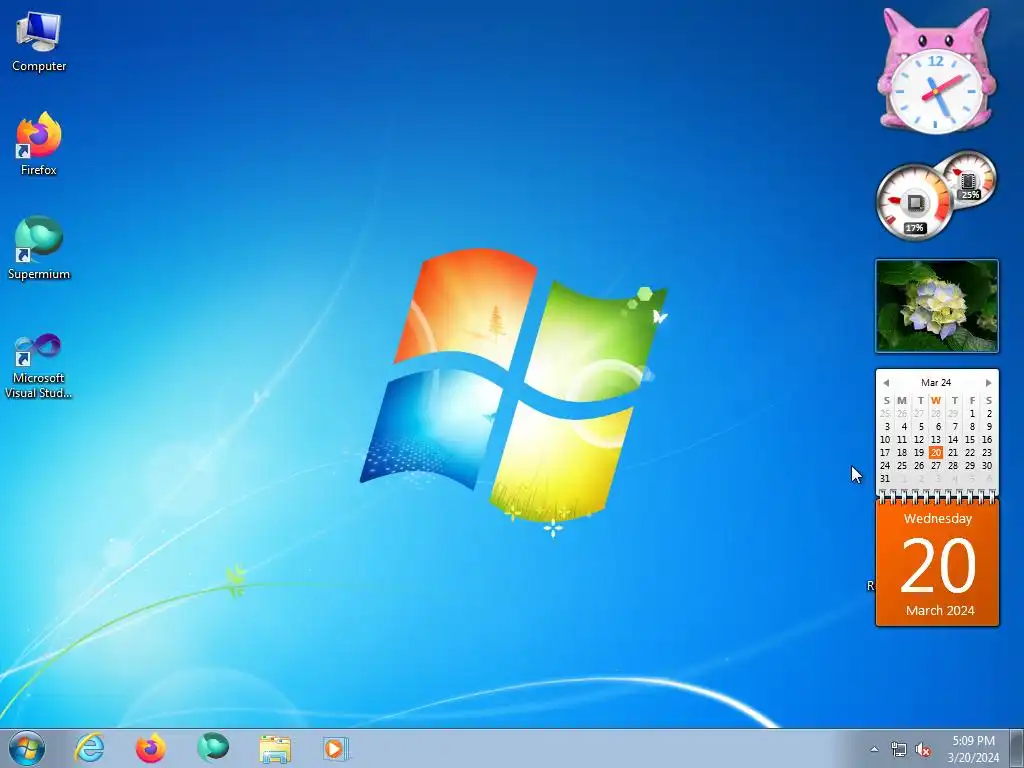This screenshot has height=768, width=1024.
Task: Click the Mar 24 calendar header
Action: 936,382
